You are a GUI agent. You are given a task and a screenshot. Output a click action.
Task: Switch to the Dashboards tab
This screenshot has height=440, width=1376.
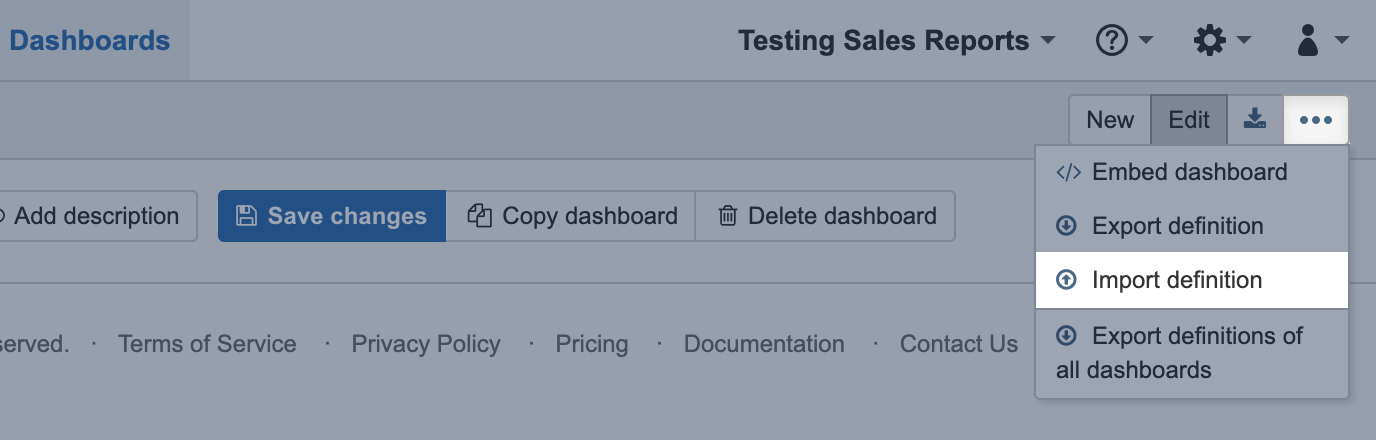click(x=90, y=41)
